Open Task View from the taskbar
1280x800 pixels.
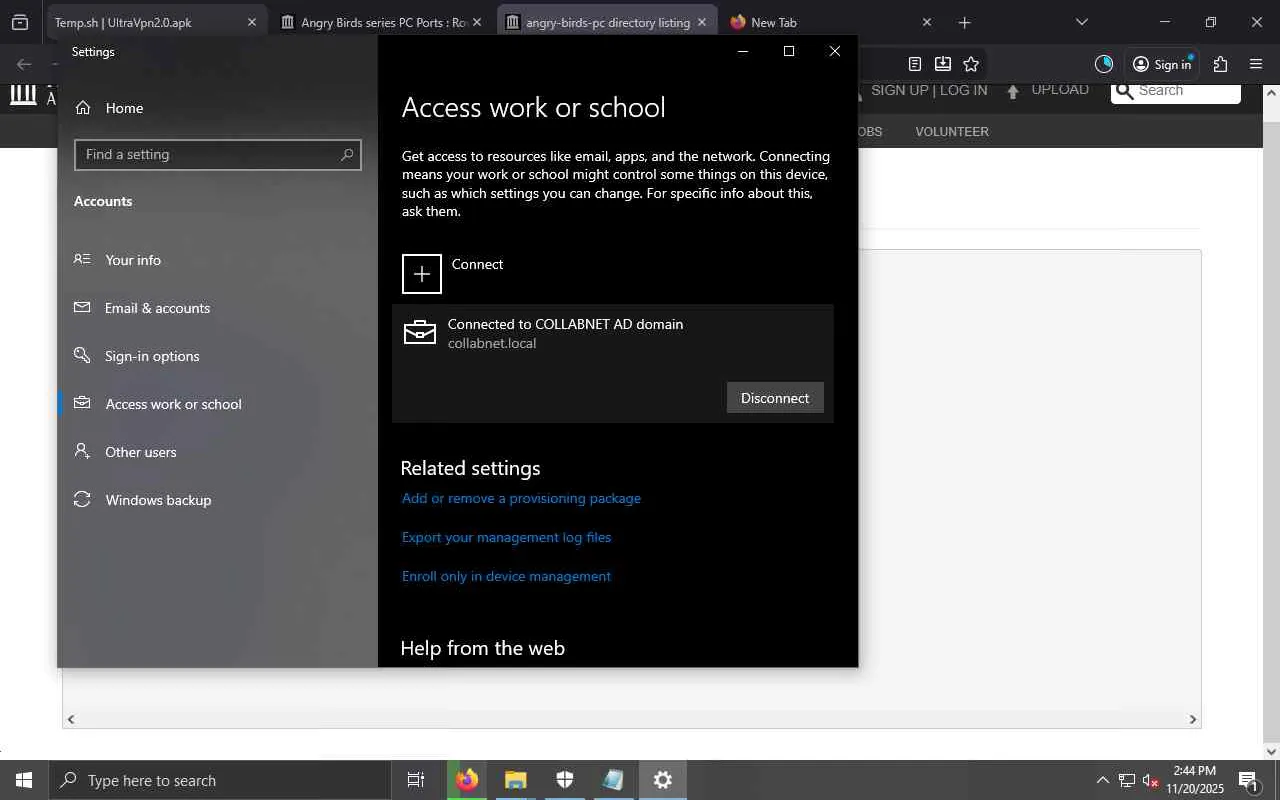(416, 780)
